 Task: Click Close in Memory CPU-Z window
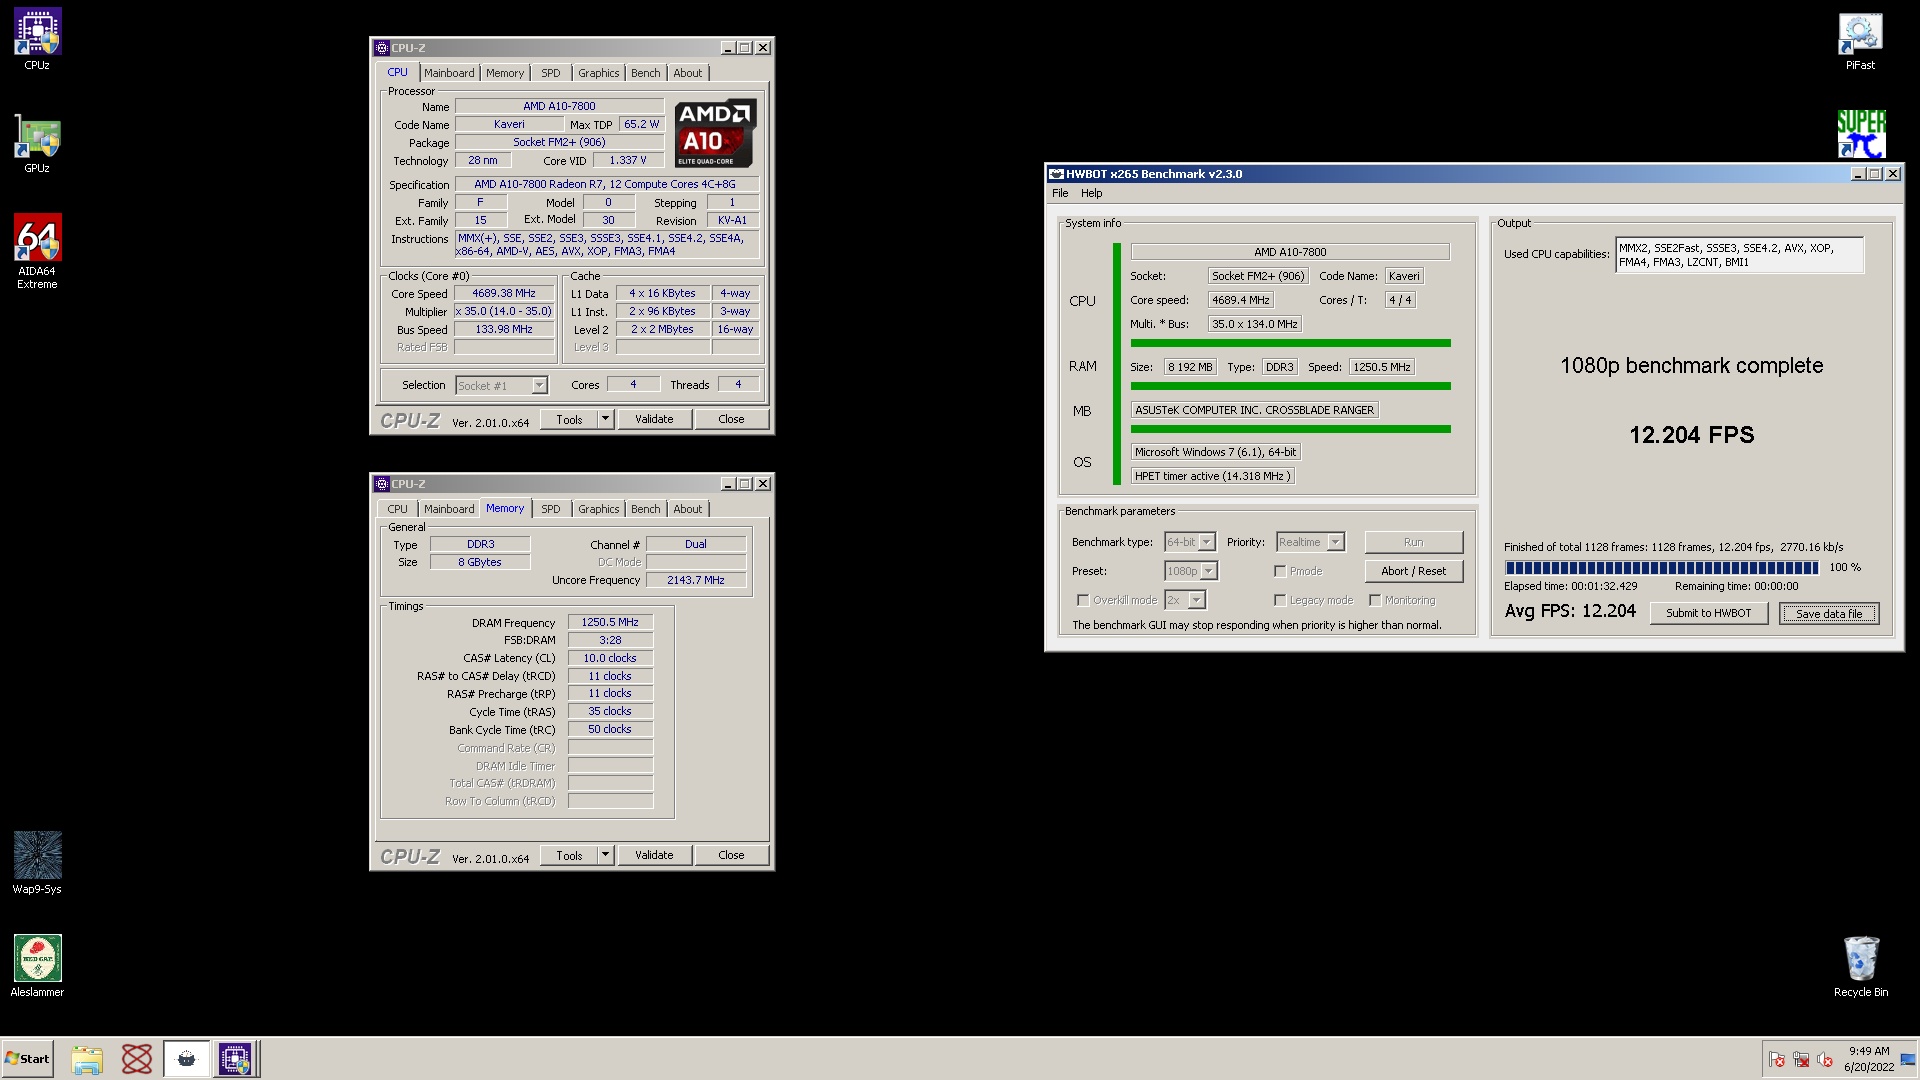731,856
